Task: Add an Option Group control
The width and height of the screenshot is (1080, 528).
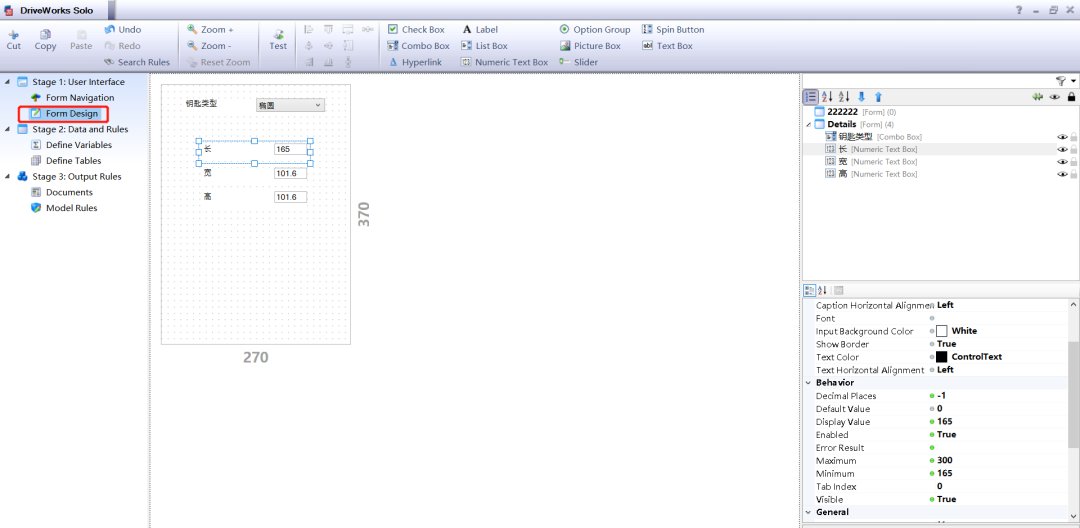Action: pos(594,30)
